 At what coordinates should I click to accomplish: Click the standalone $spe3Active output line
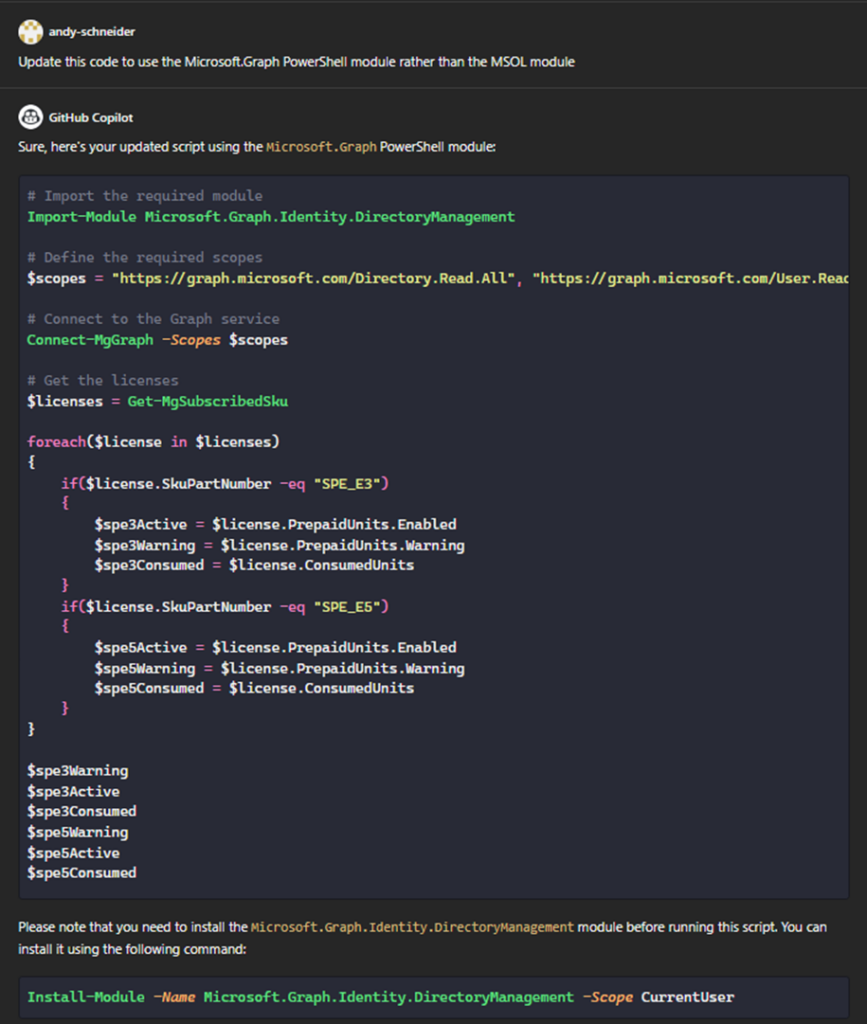tap(74, 792)
